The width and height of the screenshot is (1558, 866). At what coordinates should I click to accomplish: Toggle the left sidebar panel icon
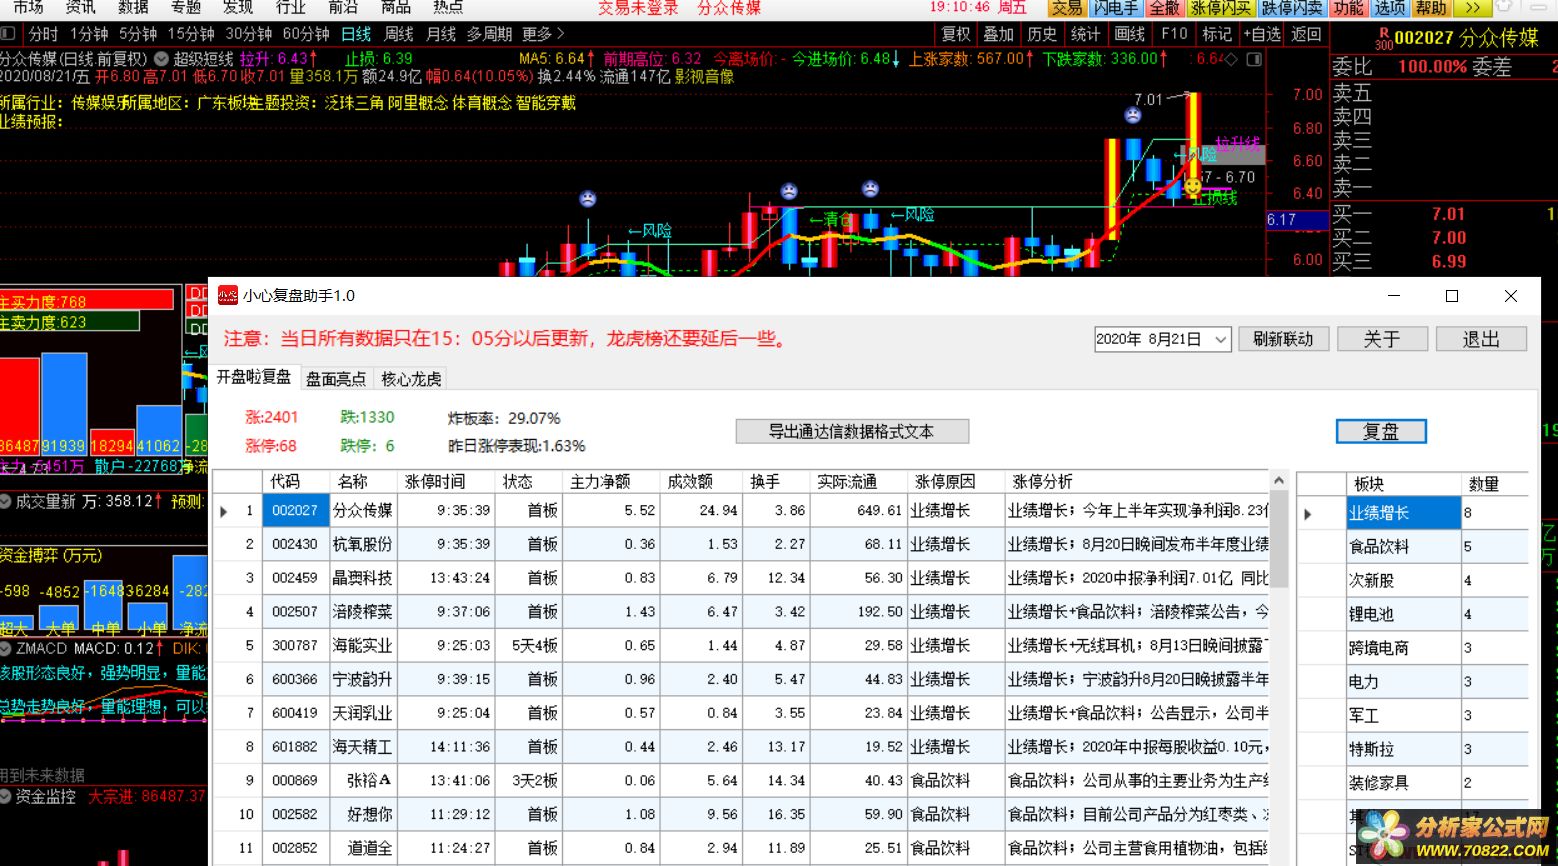tap(8, 34)
